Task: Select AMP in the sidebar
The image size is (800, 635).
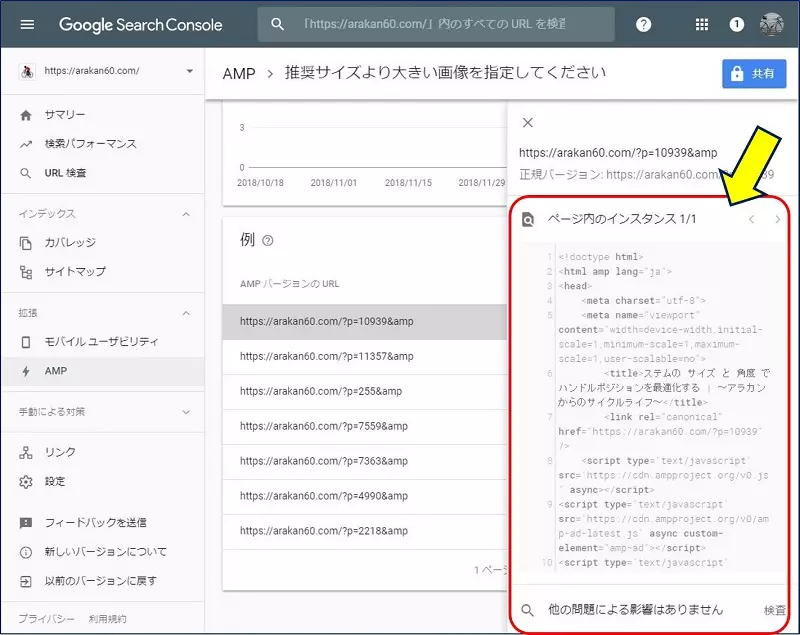Action: click(102, 371)
